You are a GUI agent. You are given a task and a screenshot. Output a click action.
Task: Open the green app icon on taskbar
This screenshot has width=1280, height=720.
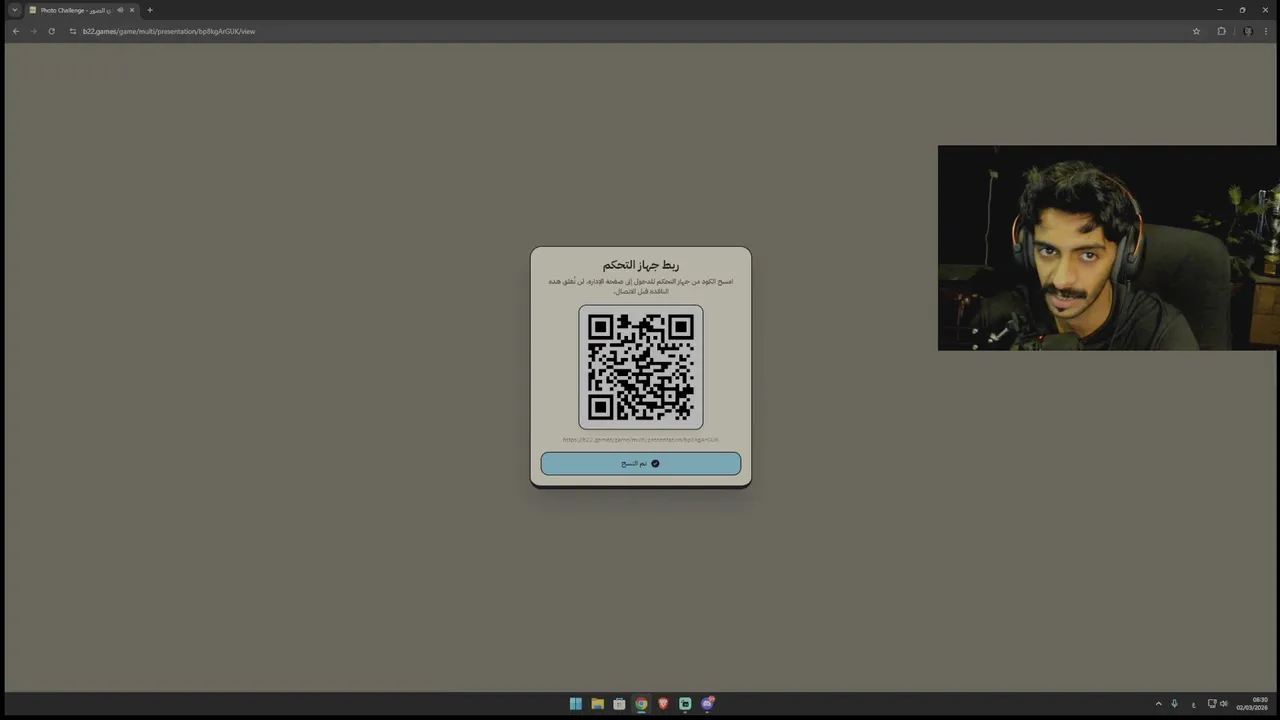[x=685, y=704]
